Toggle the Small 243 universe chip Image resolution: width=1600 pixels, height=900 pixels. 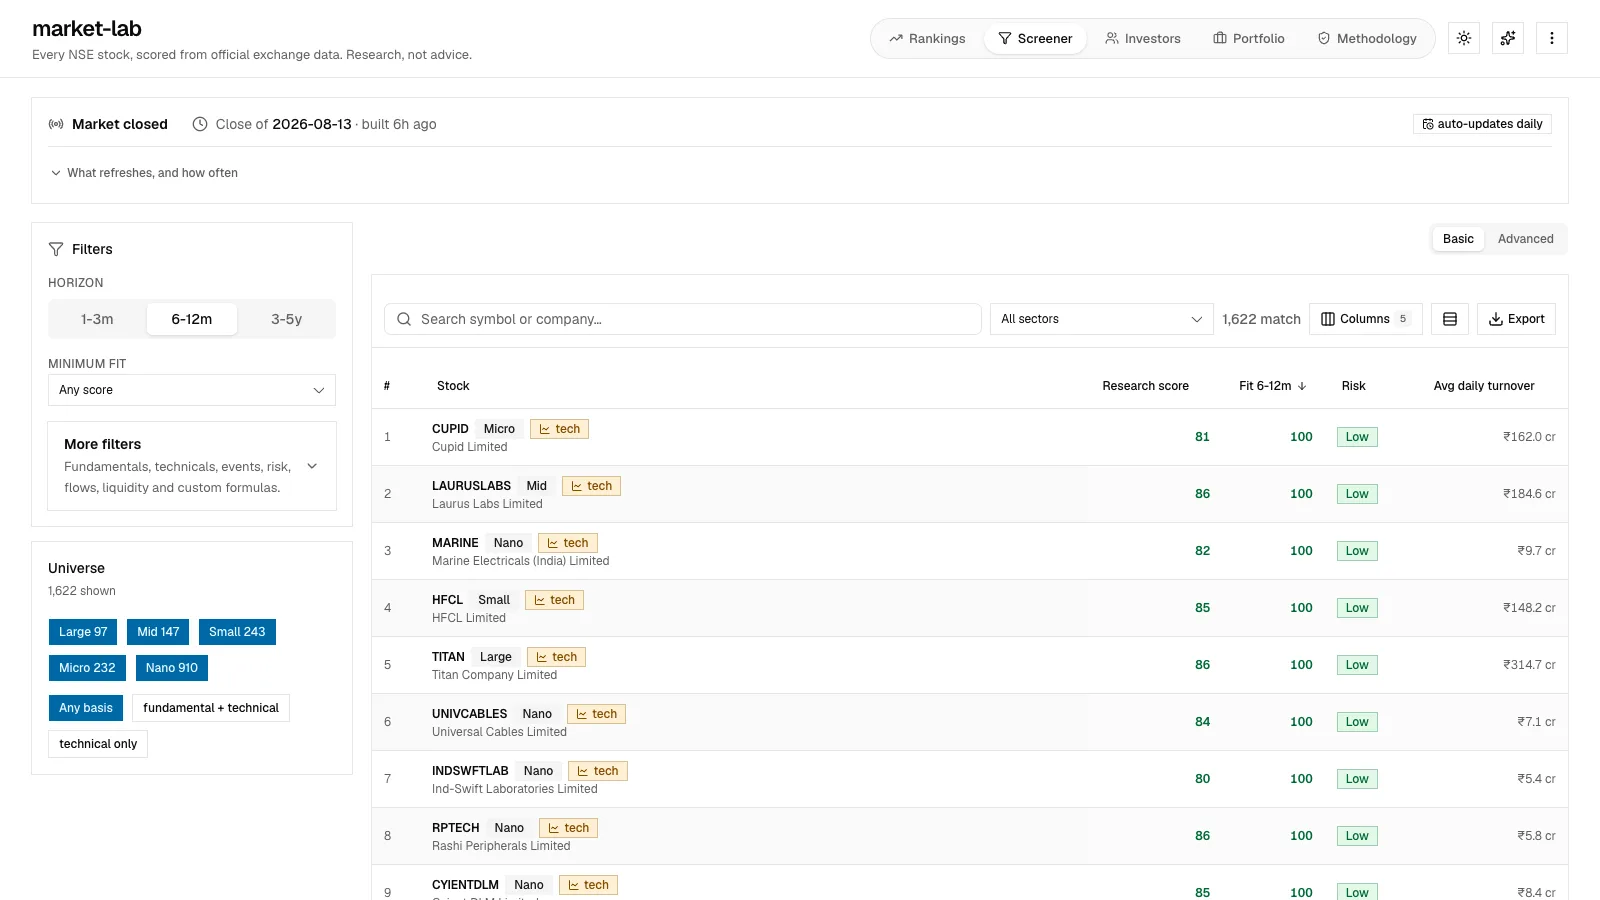(x=237, y=632)
